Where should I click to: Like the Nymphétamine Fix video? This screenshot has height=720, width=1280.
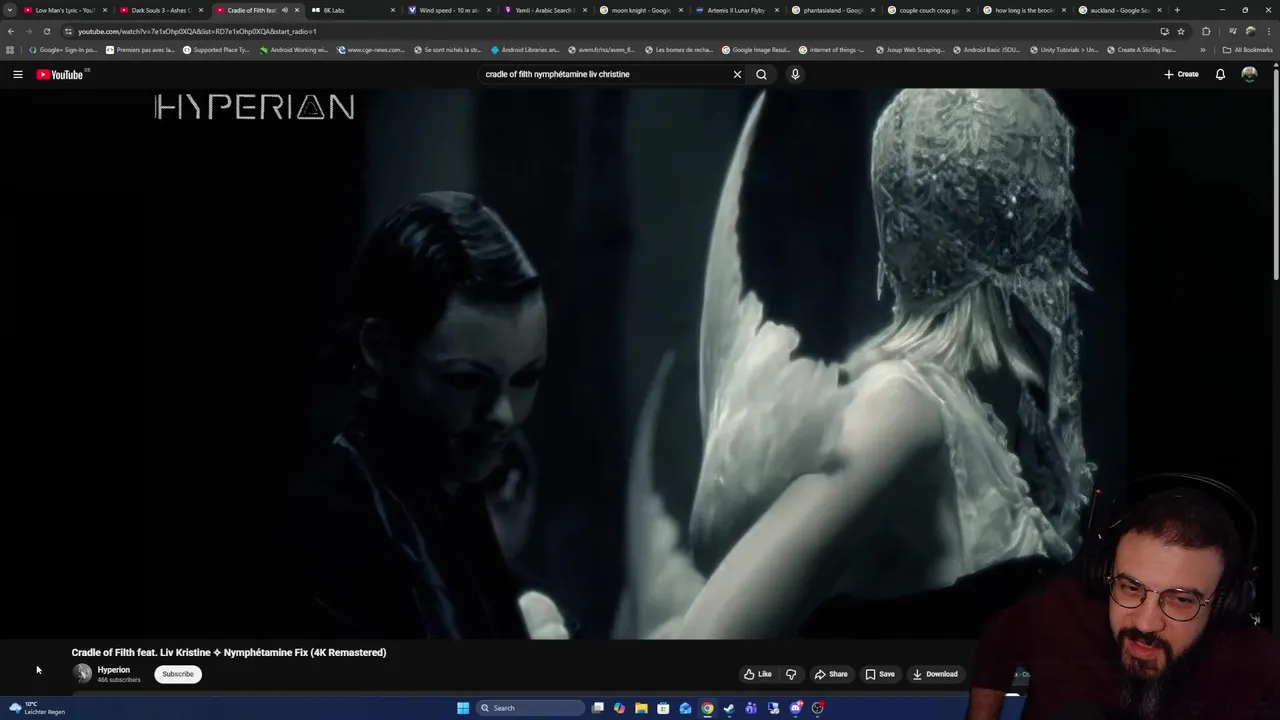coord(758,674)
